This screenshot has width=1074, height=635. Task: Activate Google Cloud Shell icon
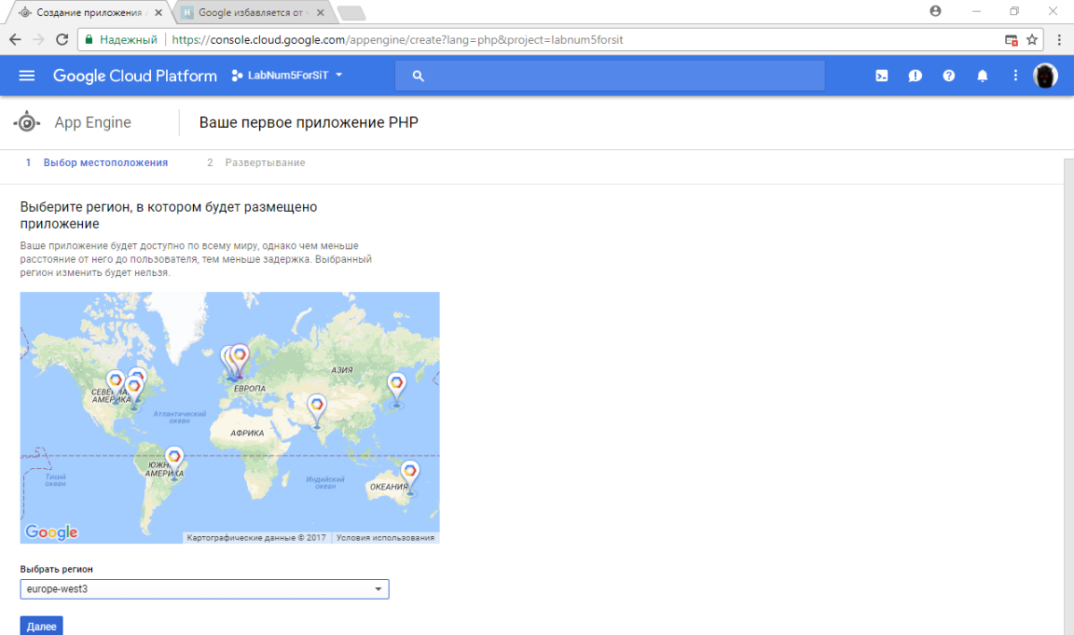coord(882,76)
